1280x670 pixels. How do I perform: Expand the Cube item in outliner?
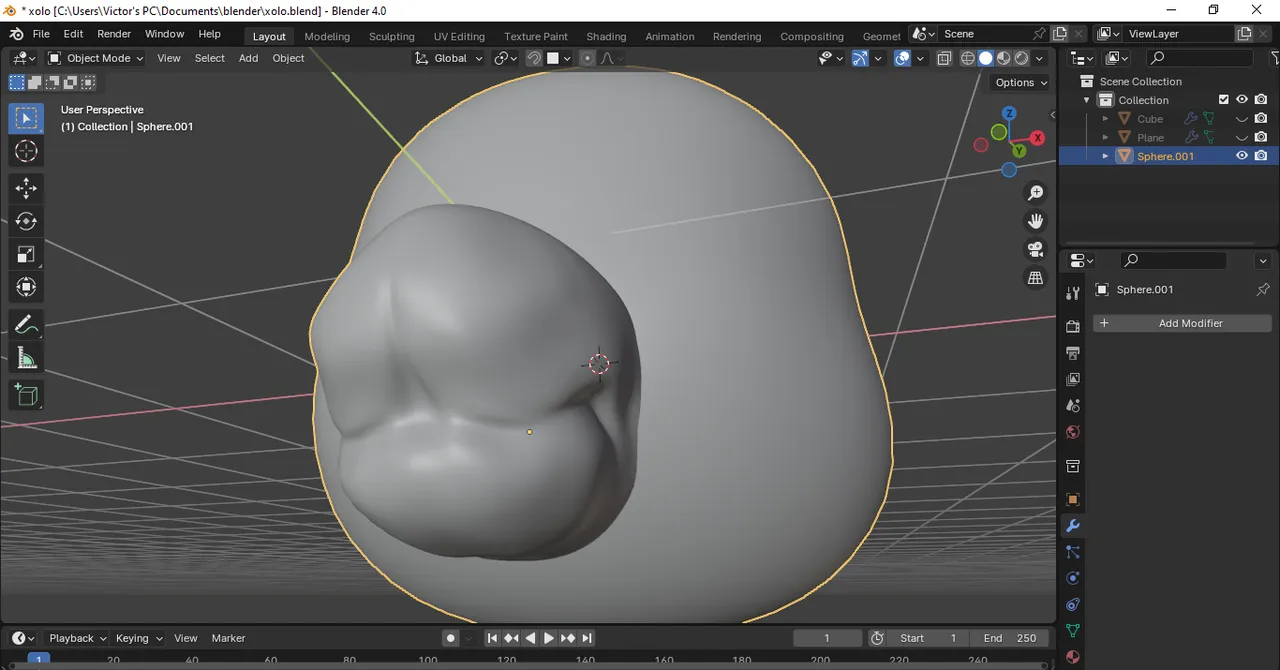(1105, 119)
